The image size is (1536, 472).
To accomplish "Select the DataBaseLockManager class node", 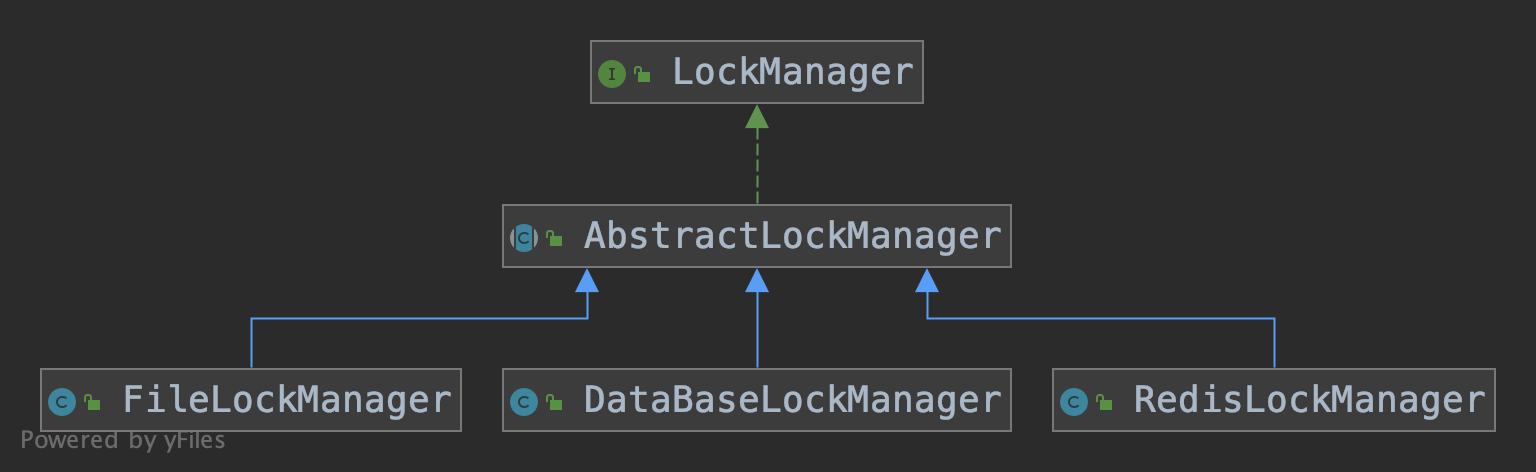I will point(757,400).
